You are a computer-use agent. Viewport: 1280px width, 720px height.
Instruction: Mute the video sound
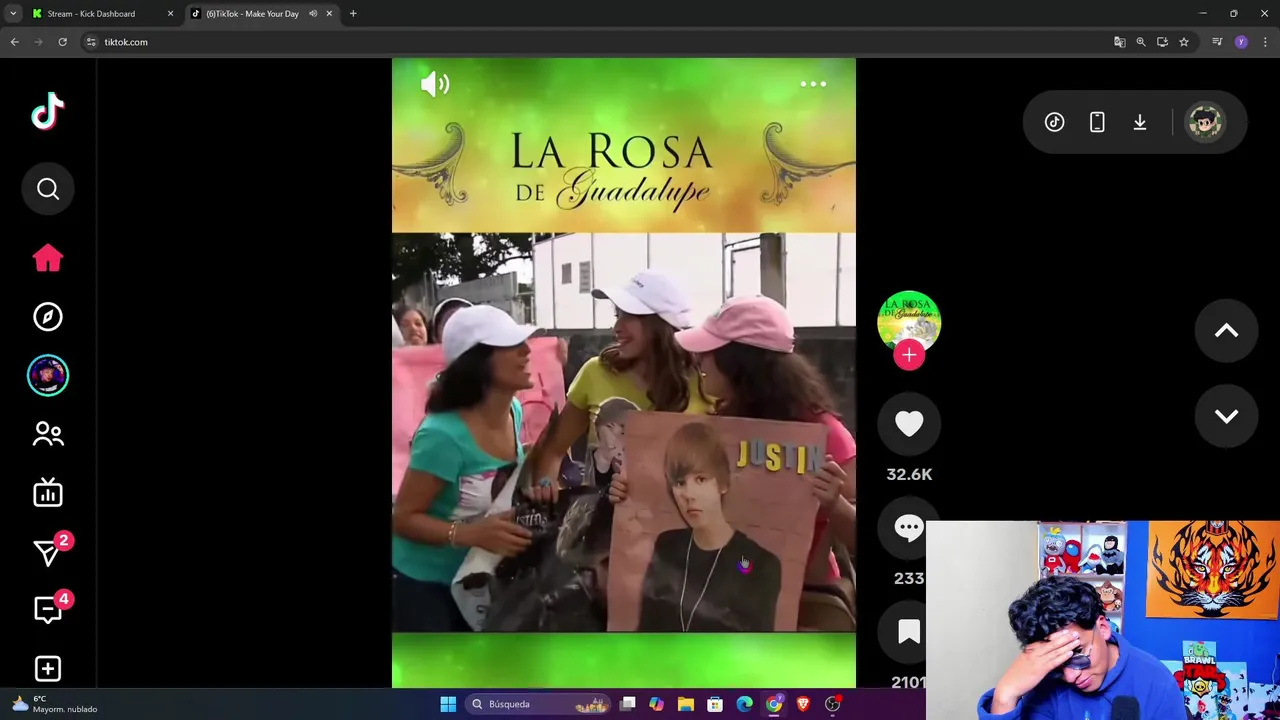pos(434,84)
